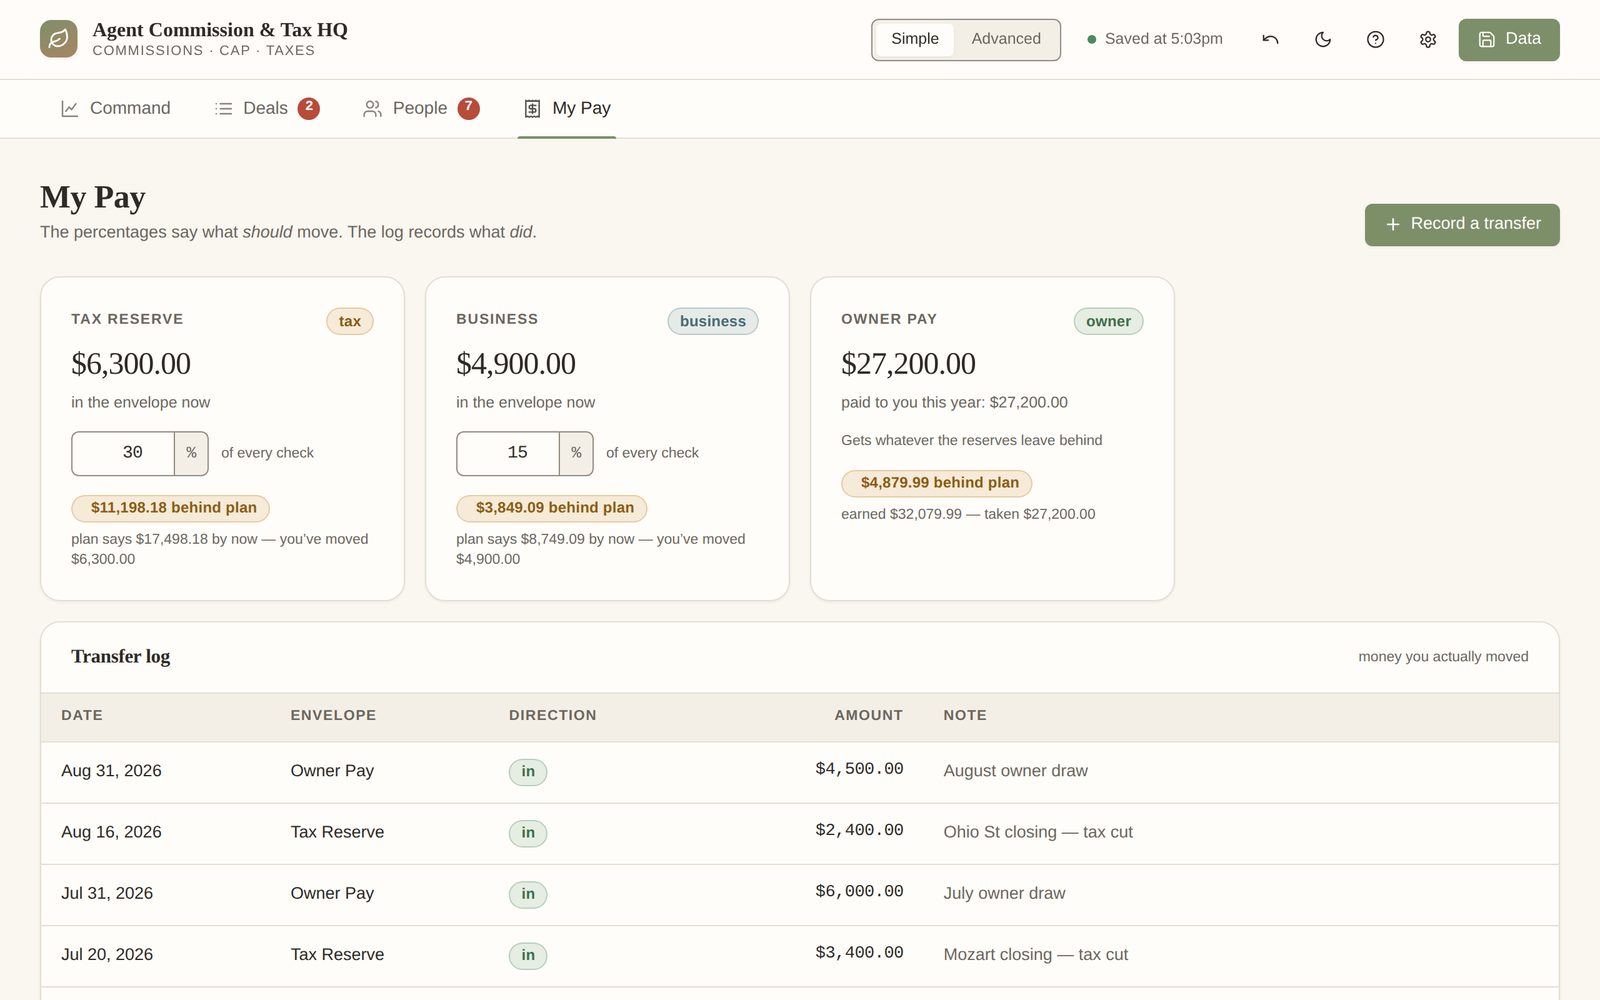
Task: Click the owner envelope tag
Action: [x=1108, y=321]
